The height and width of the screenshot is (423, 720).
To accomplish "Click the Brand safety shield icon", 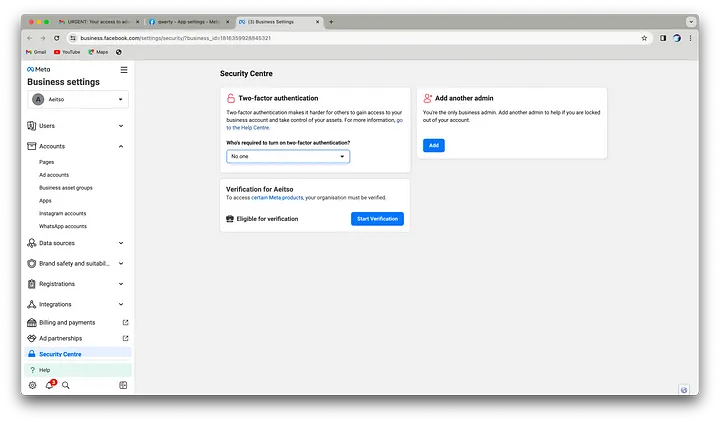I will coord(32,264).
